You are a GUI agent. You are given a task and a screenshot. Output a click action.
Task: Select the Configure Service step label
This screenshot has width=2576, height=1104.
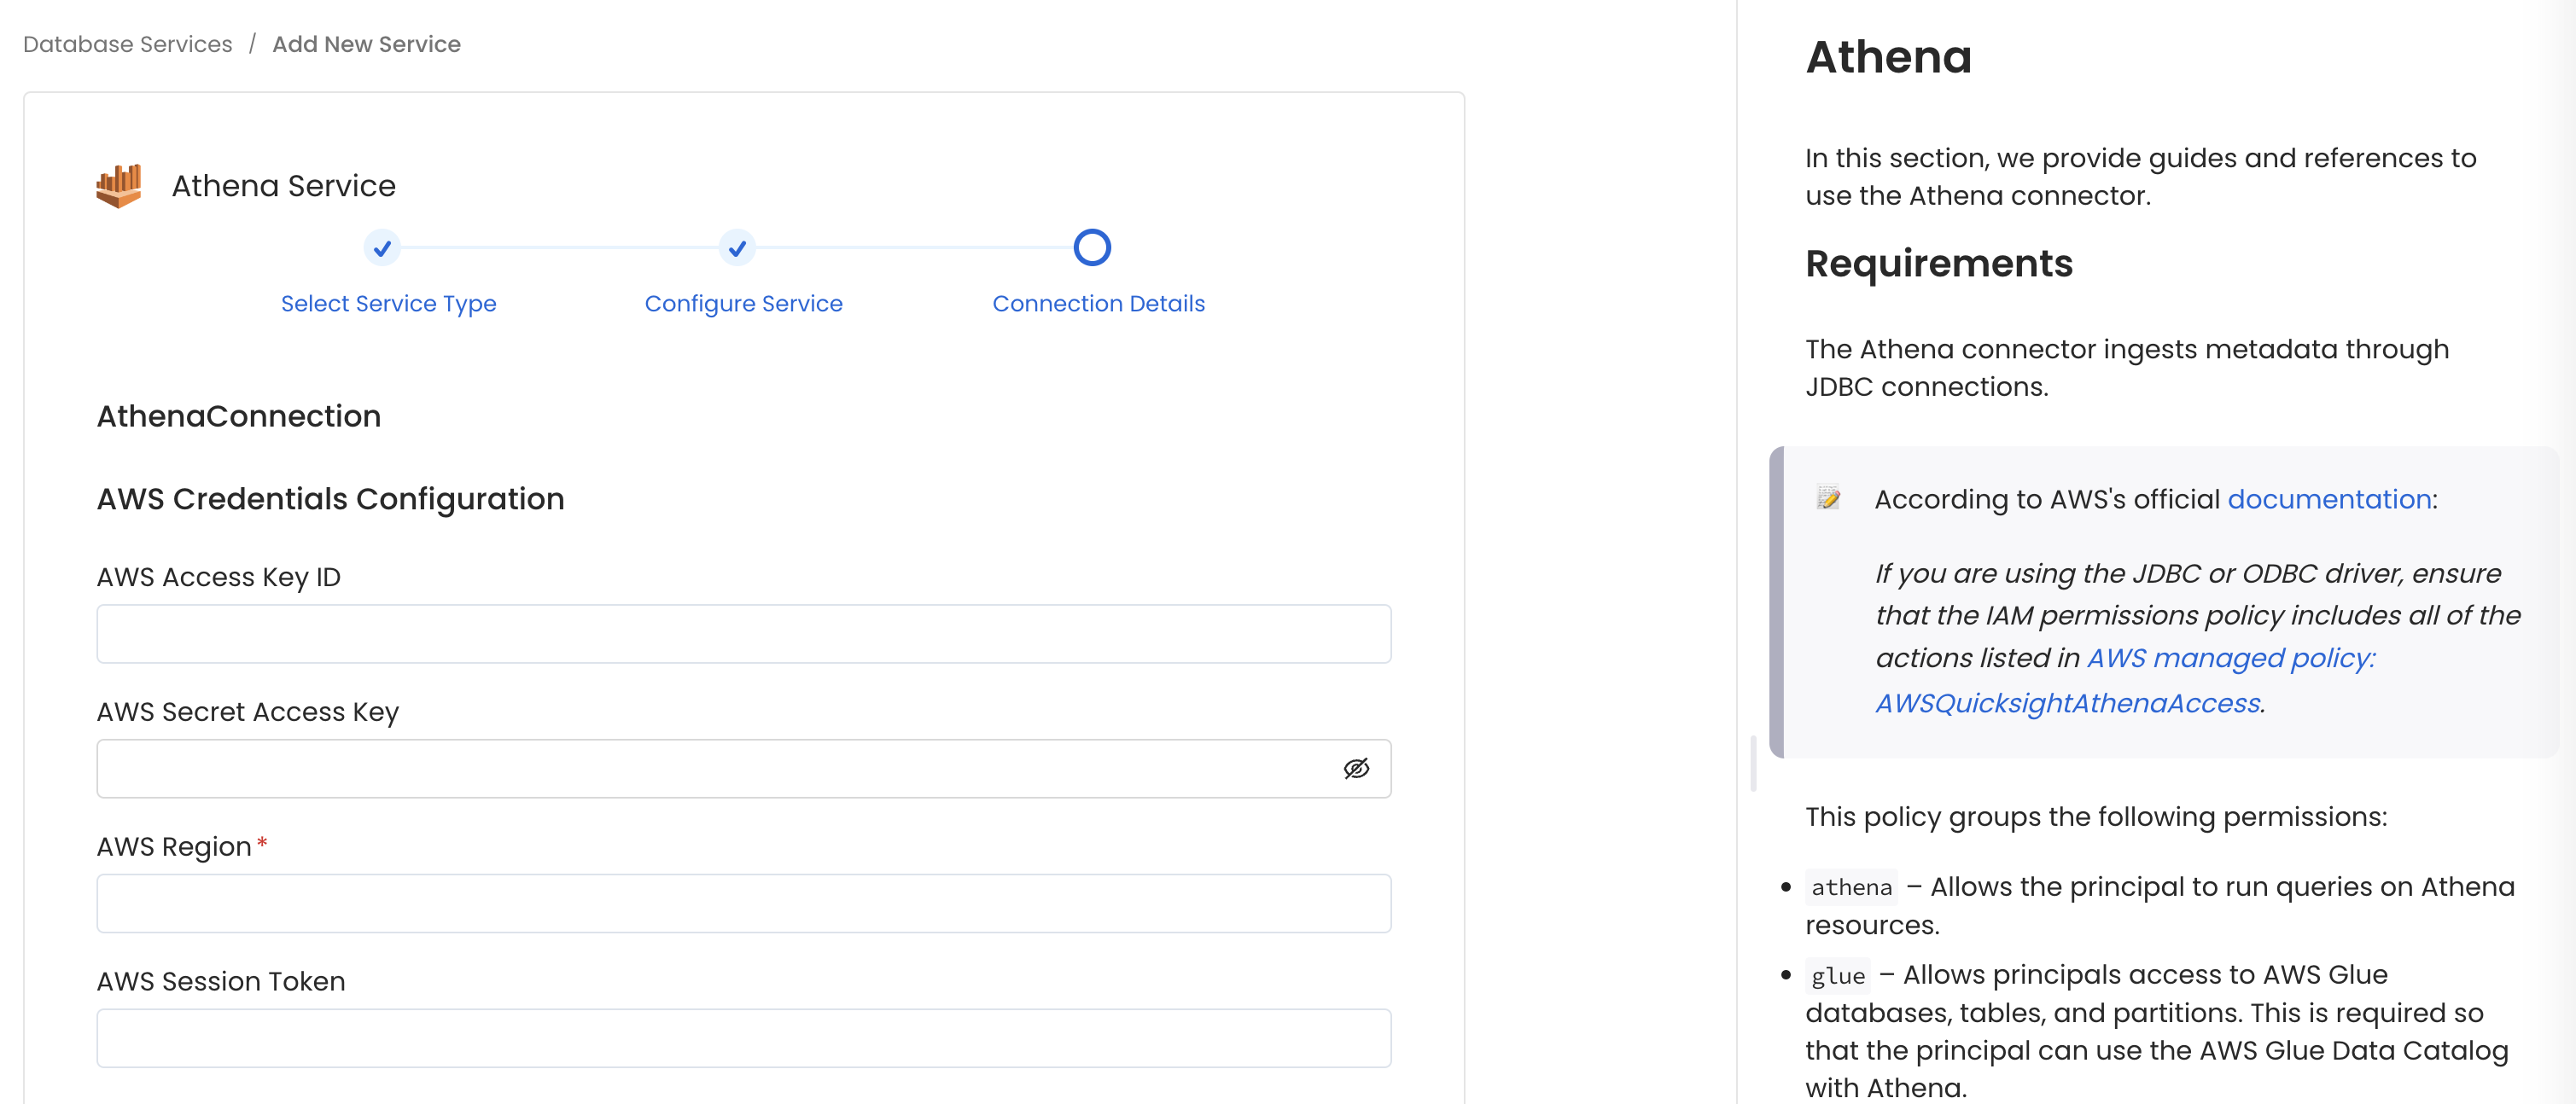click(x=744, y=303)
